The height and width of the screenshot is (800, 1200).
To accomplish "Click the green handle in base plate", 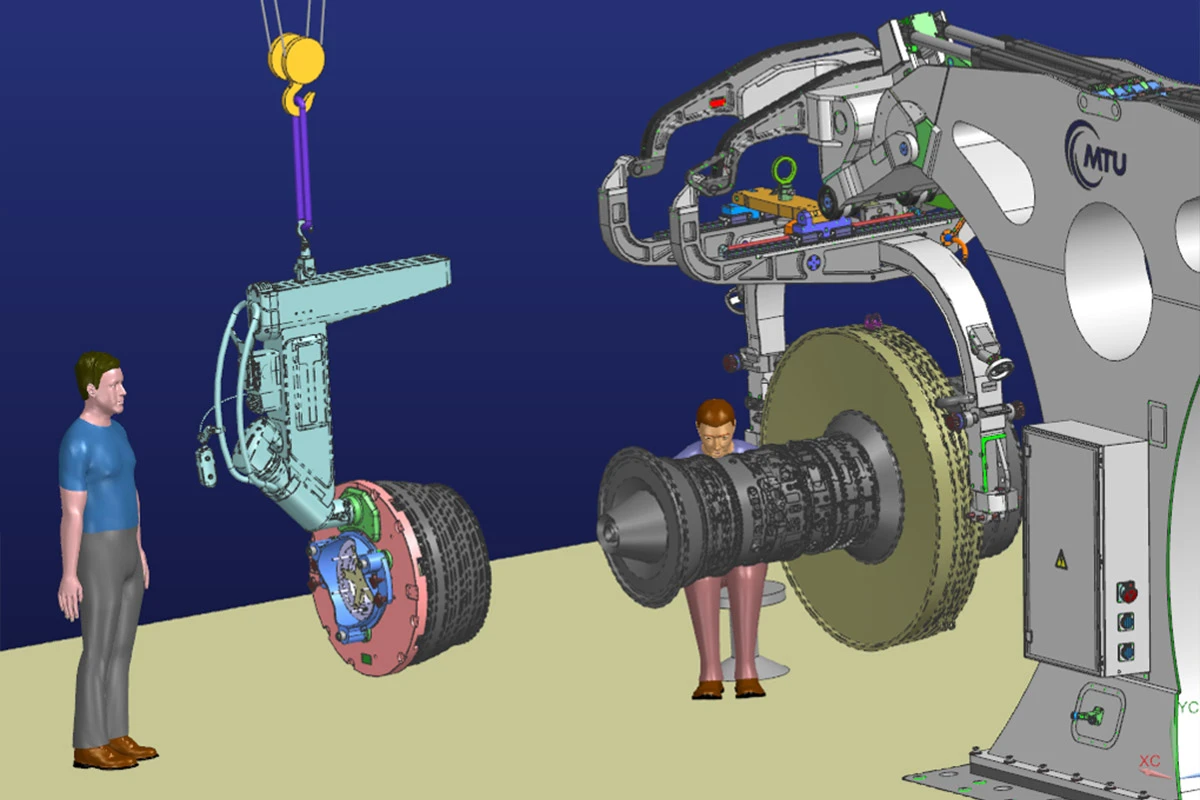I will coord(1088,716).
